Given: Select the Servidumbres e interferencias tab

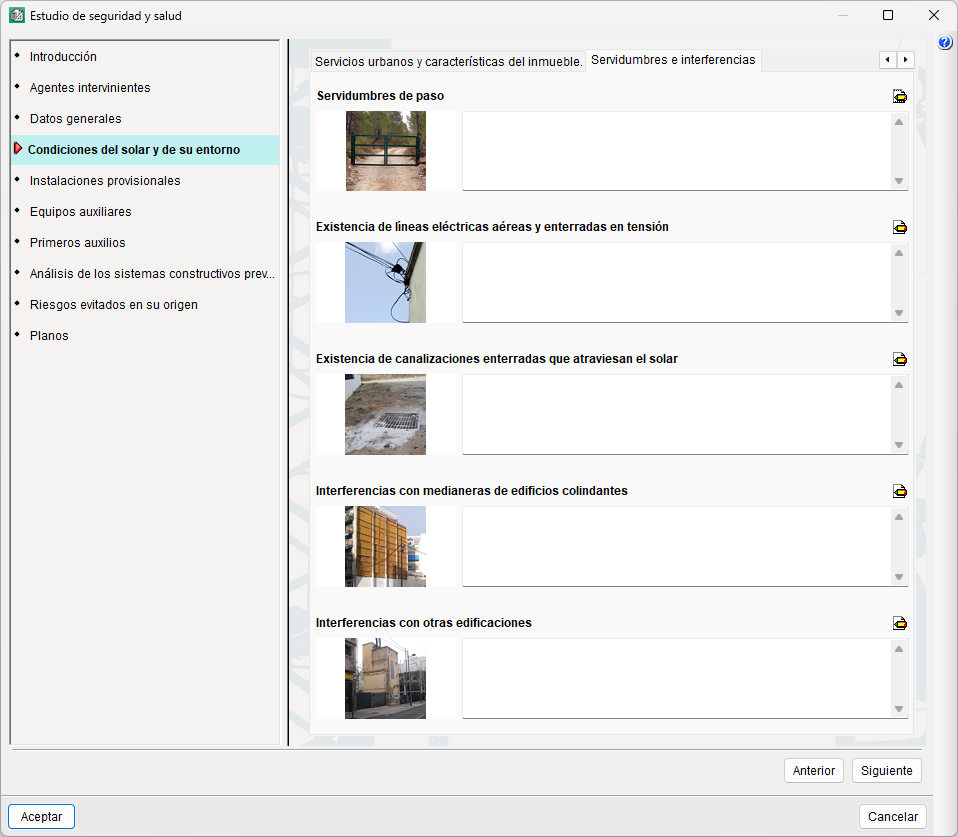Looking at the screenshot, I should (x=673, y=60).
